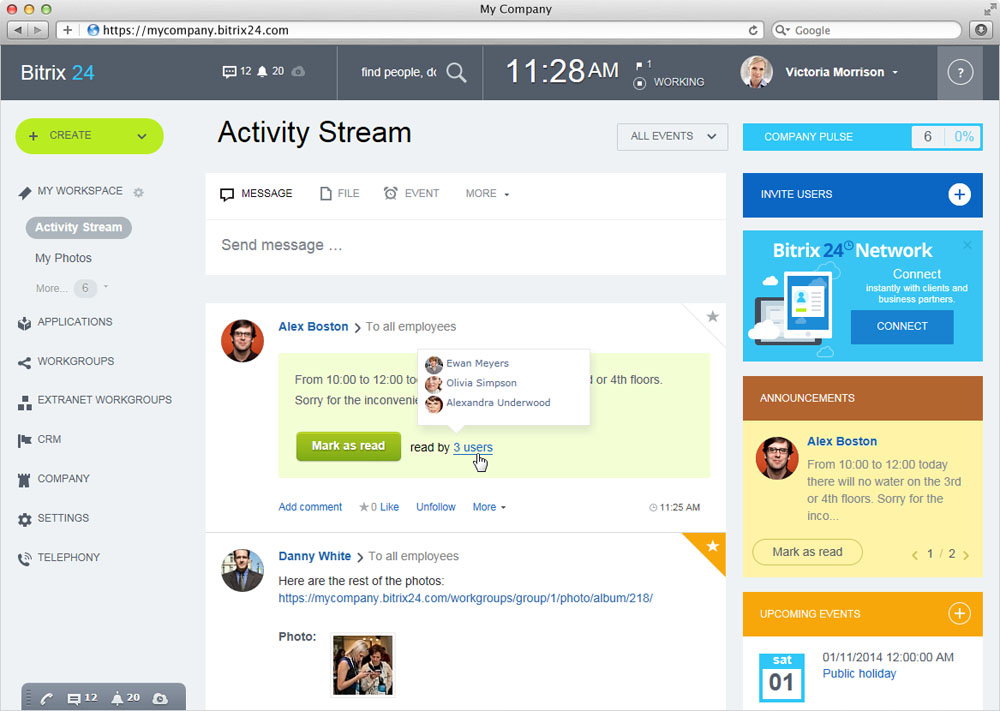Select the File tab in composer
Viewport: 1000px width, 711px height.
click(339, 193)
